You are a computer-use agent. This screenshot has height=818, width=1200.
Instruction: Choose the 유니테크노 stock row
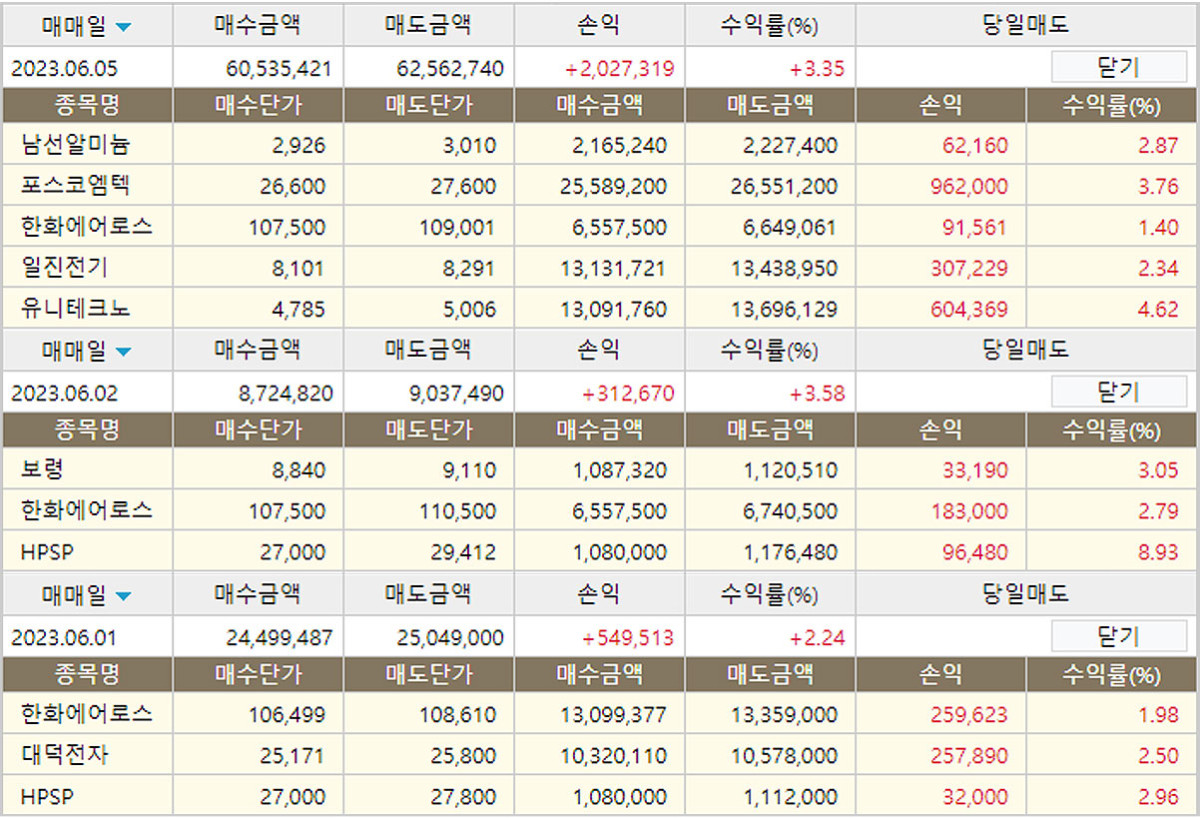pyautogui.click(x=75, y=309)
